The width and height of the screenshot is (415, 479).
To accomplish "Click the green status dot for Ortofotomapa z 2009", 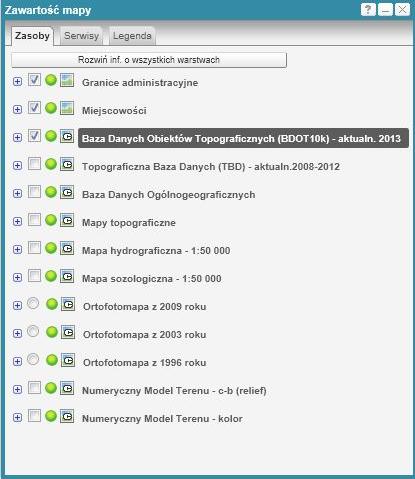I will (x=52, y=304).
